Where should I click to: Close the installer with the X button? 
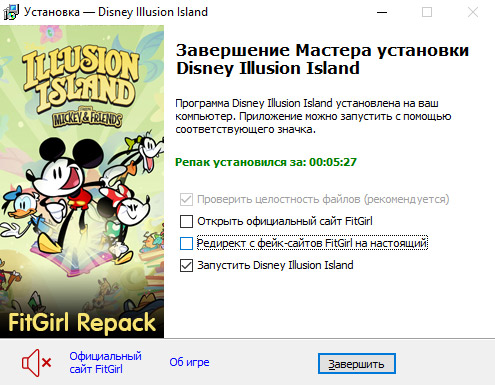[x=472, y=12]
